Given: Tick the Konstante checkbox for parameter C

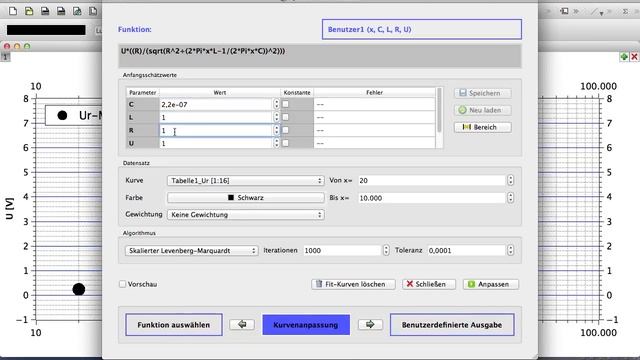Looking at the screenshot, I should [285, 104].
